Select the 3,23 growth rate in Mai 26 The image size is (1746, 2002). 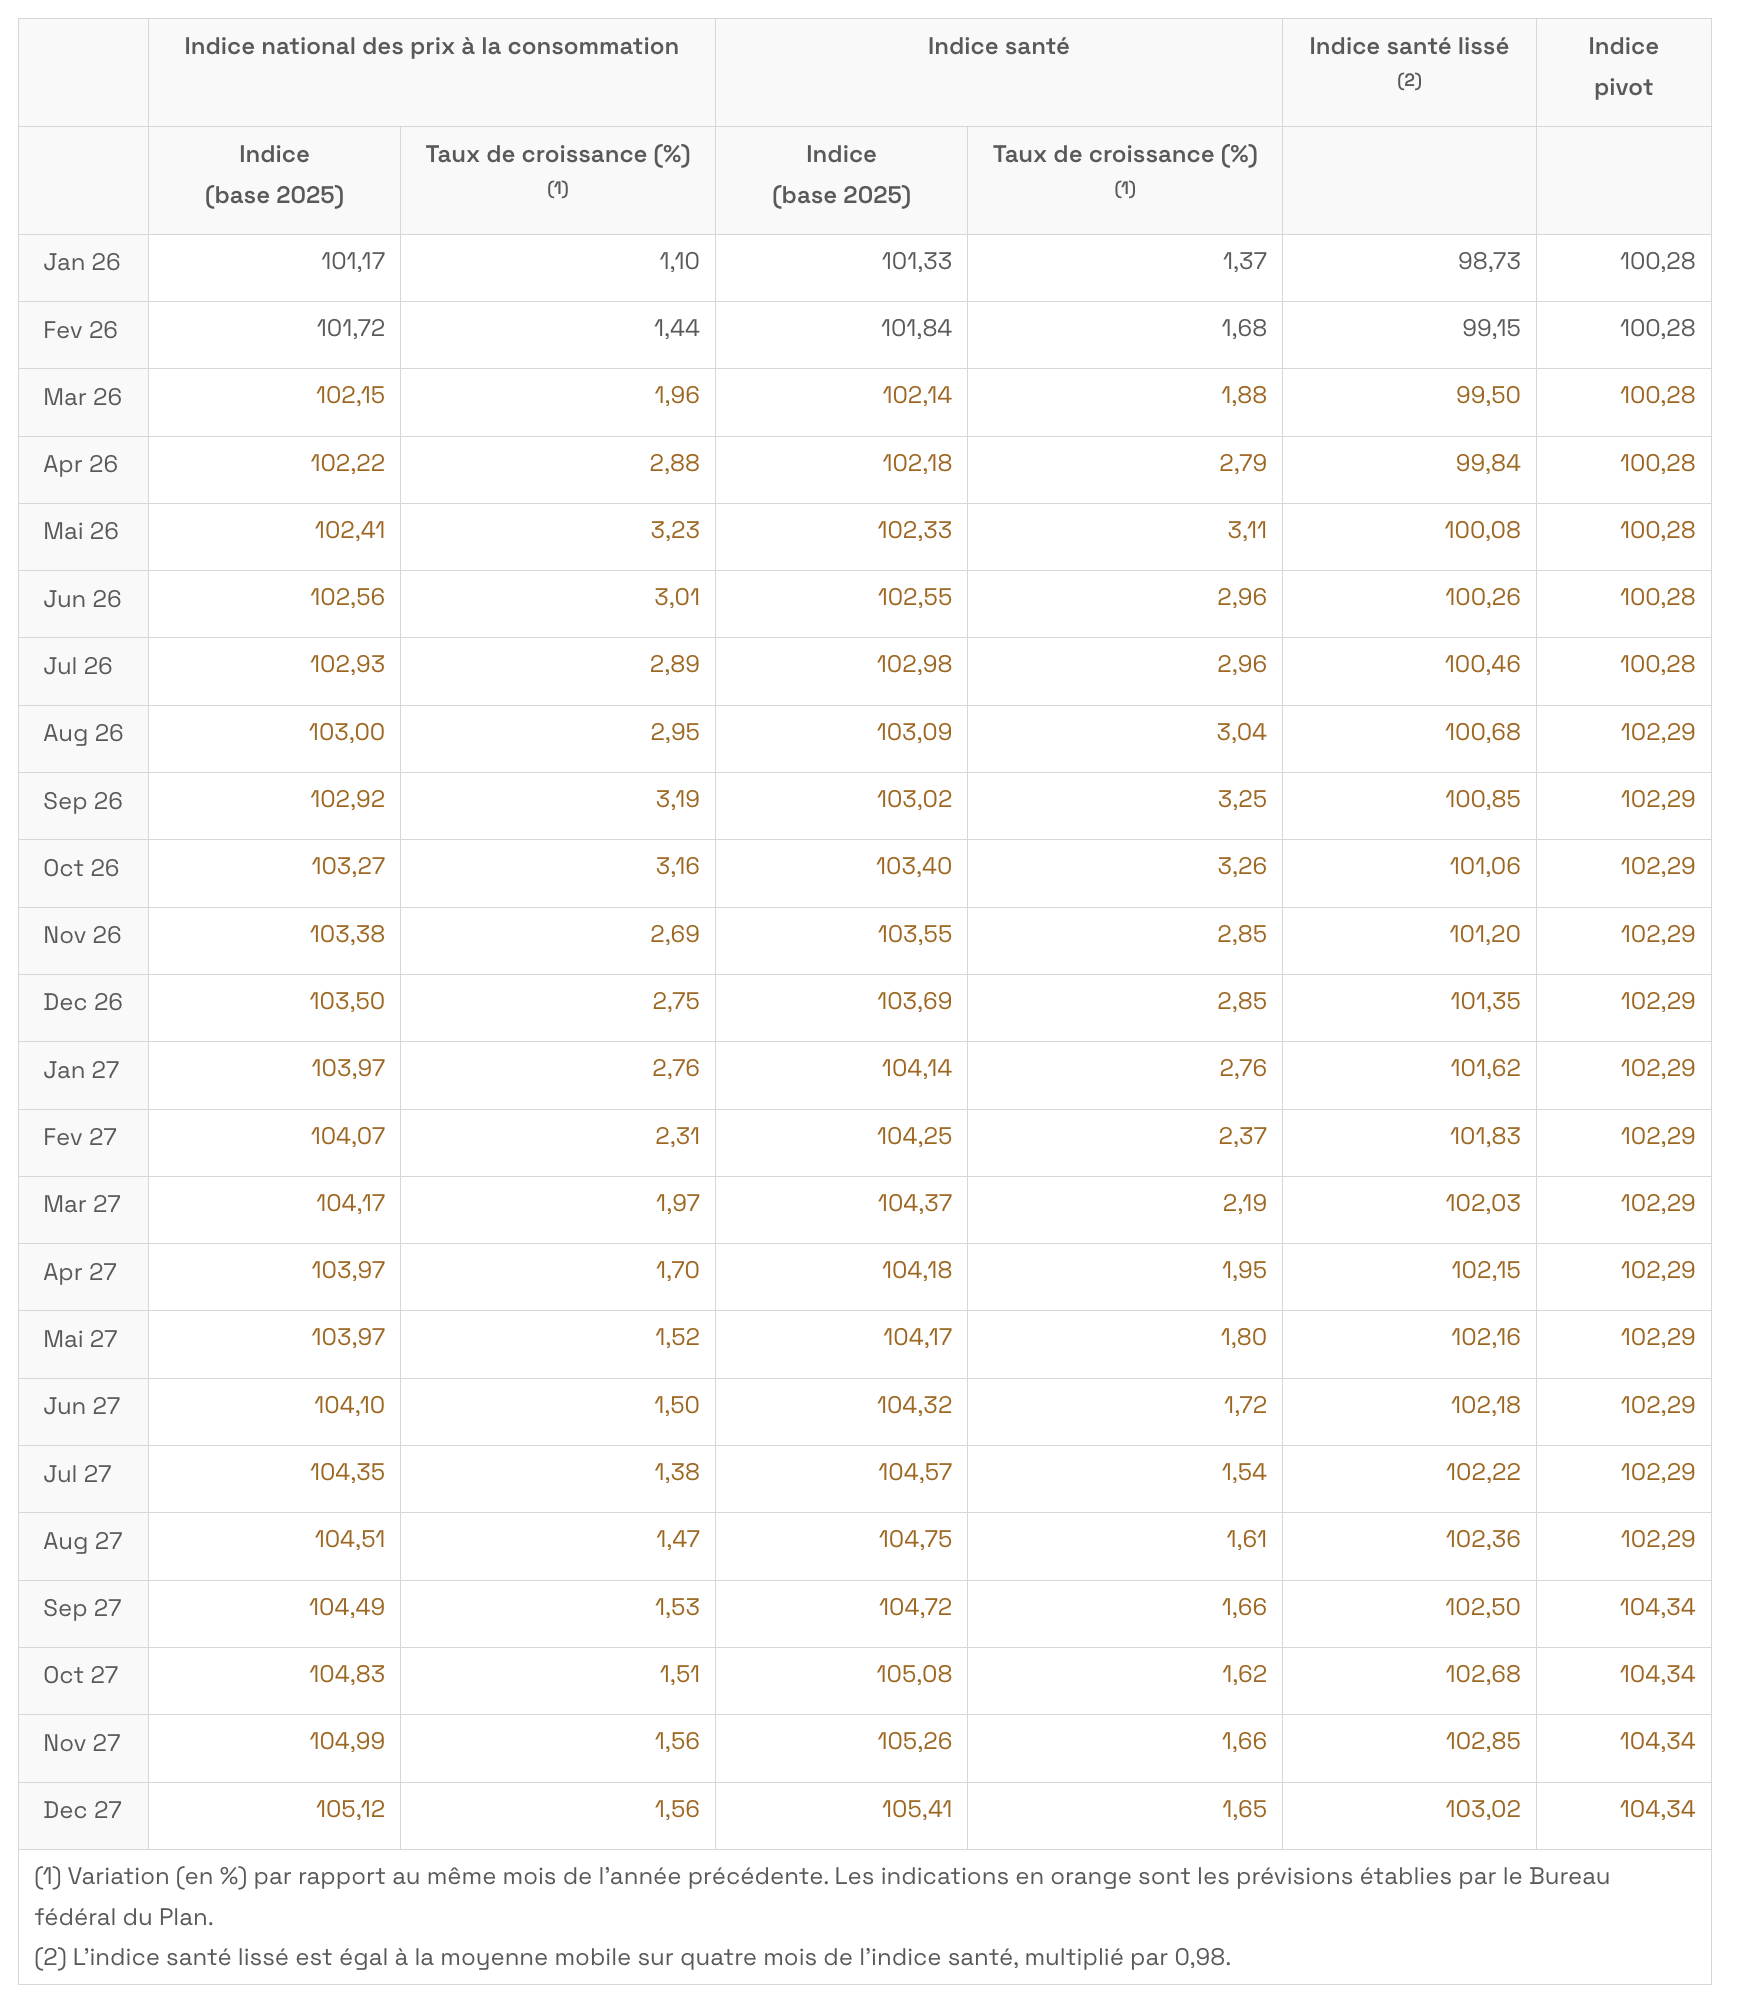675,530
